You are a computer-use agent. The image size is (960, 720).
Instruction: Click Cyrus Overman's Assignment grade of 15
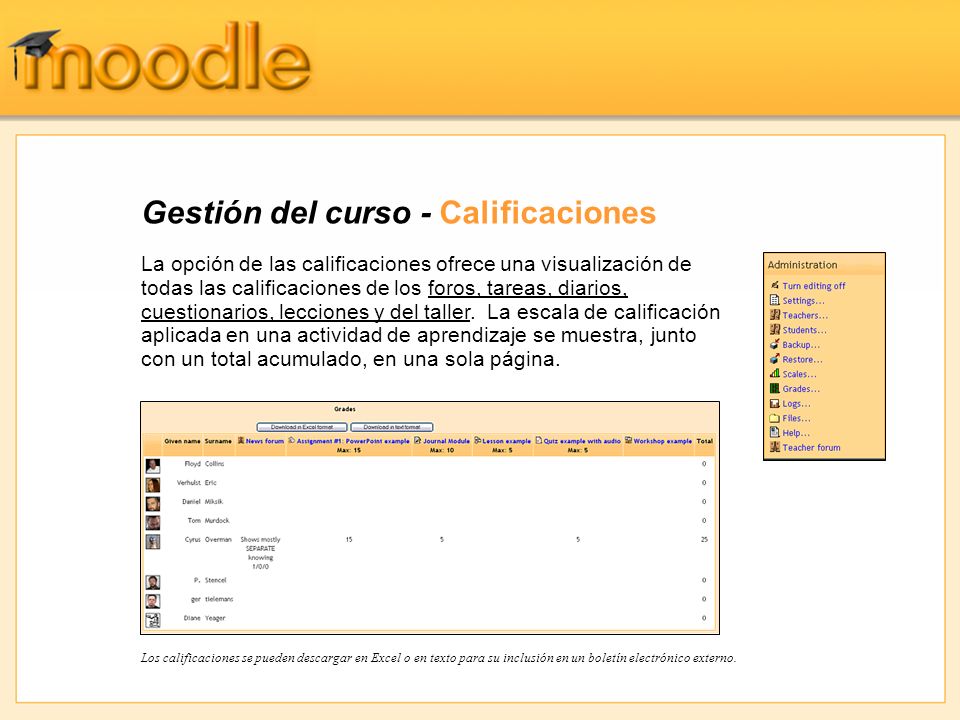pos(349,539)
